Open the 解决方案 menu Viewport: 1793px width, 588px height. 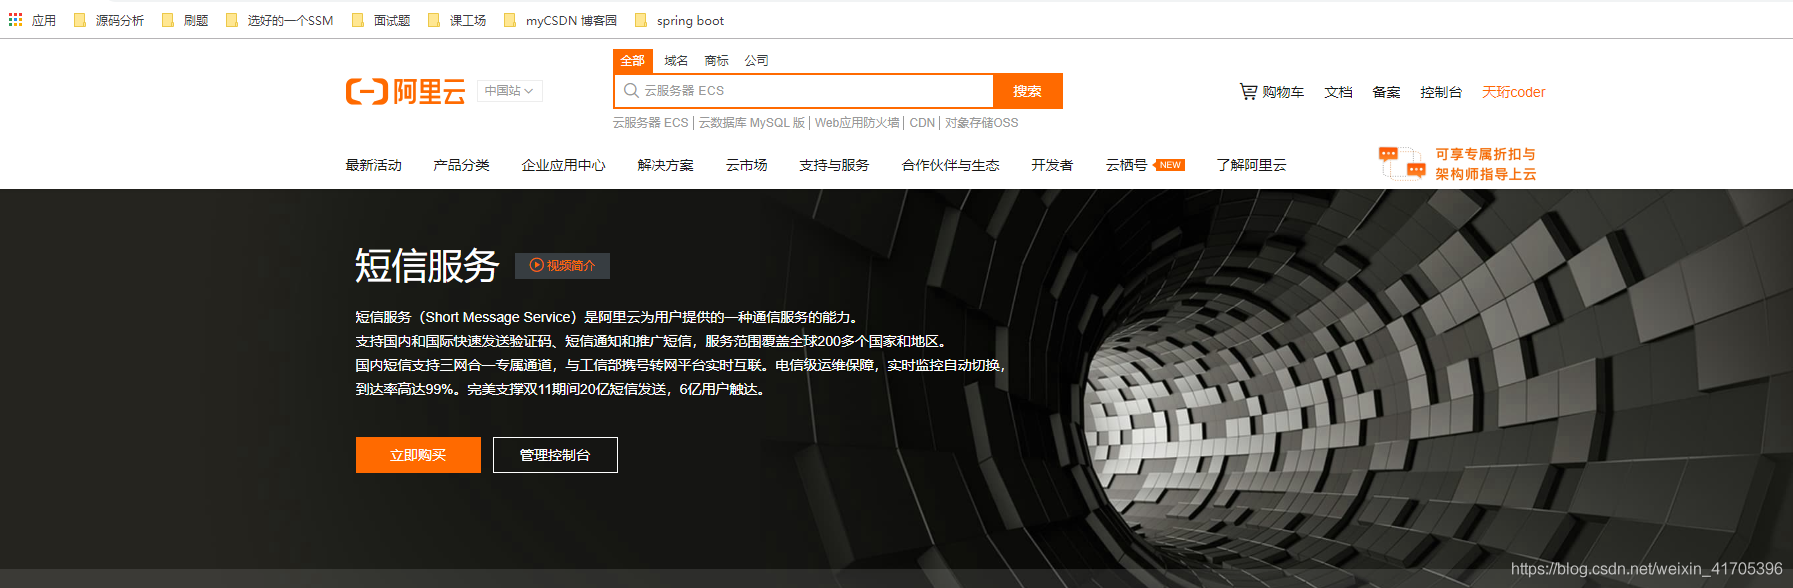tap(665, 165)
